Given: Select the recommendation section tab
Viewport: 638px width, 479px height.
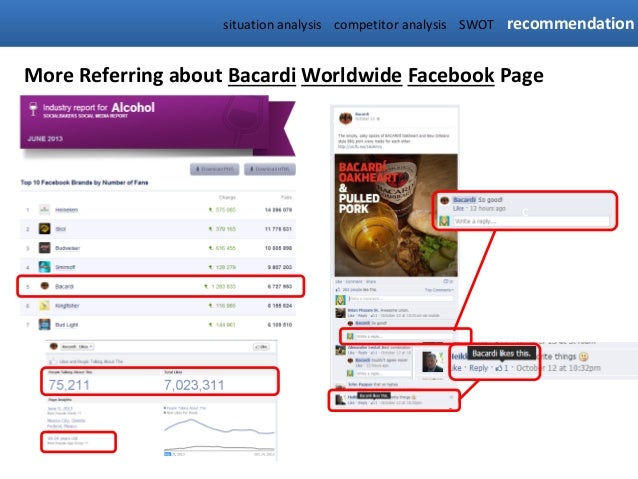Looking at the screenshot, I should pyautogui.click(x=570, y=24).
